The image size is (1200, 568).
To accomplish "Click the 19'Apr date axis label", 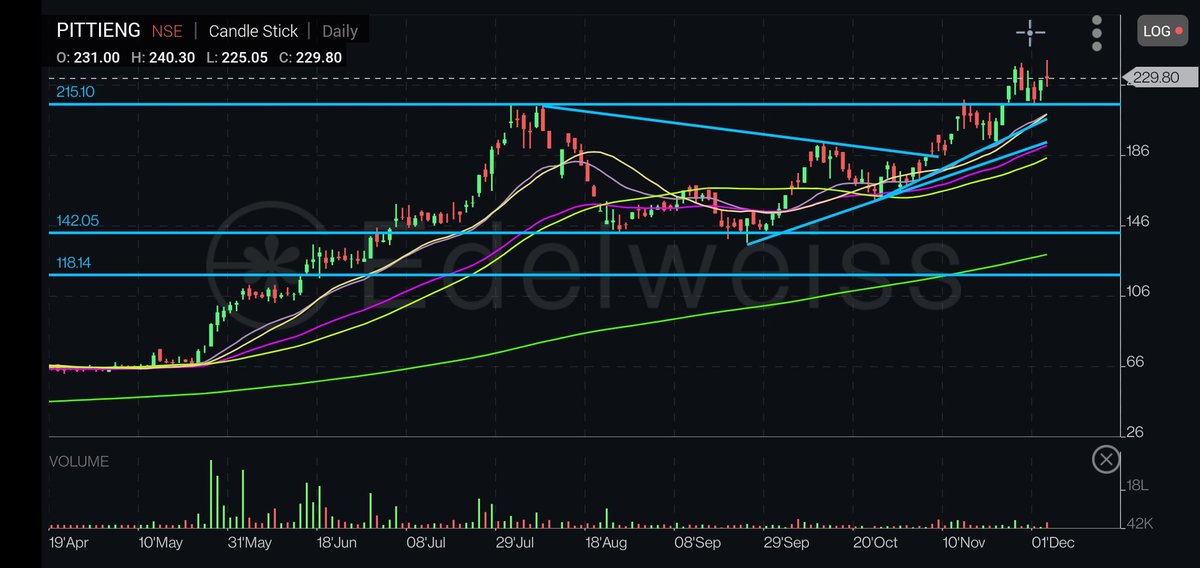I will pyautogui.click(x=71, y=543).
